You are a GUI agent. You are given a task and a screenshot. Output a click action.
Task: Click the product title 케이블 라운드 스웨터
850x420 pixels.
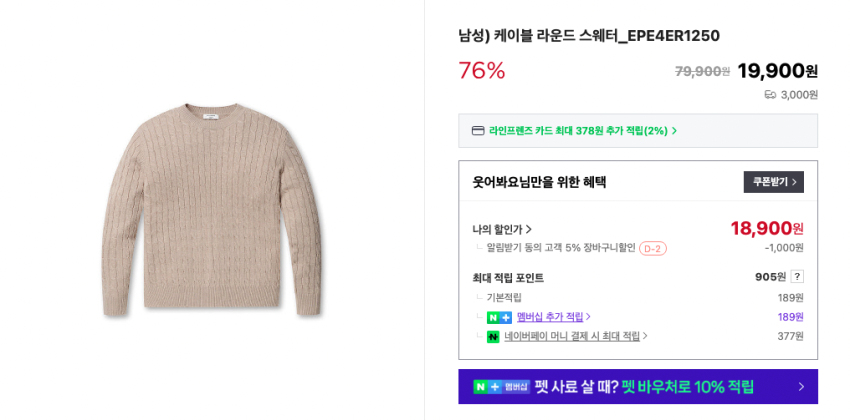point(589,36)
